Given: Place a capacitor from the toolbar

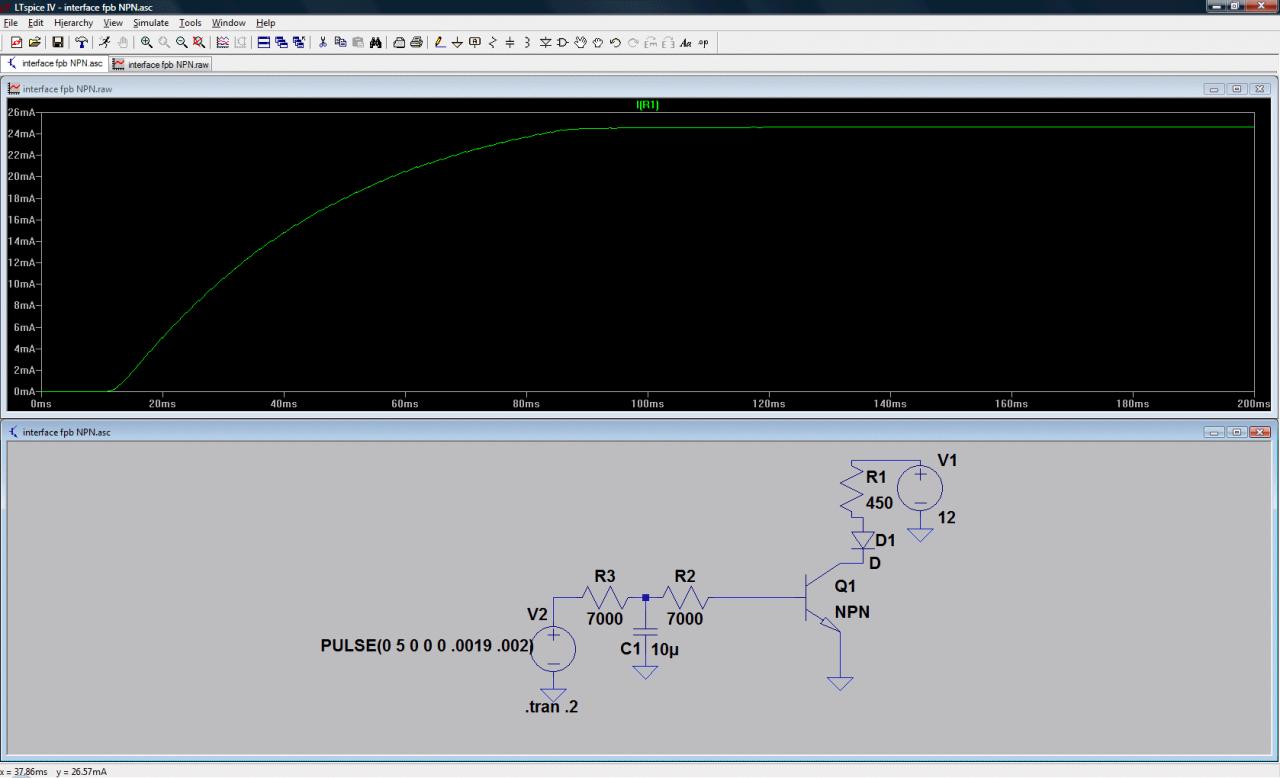Looking at the screenshot, I should tap(509, 42).
